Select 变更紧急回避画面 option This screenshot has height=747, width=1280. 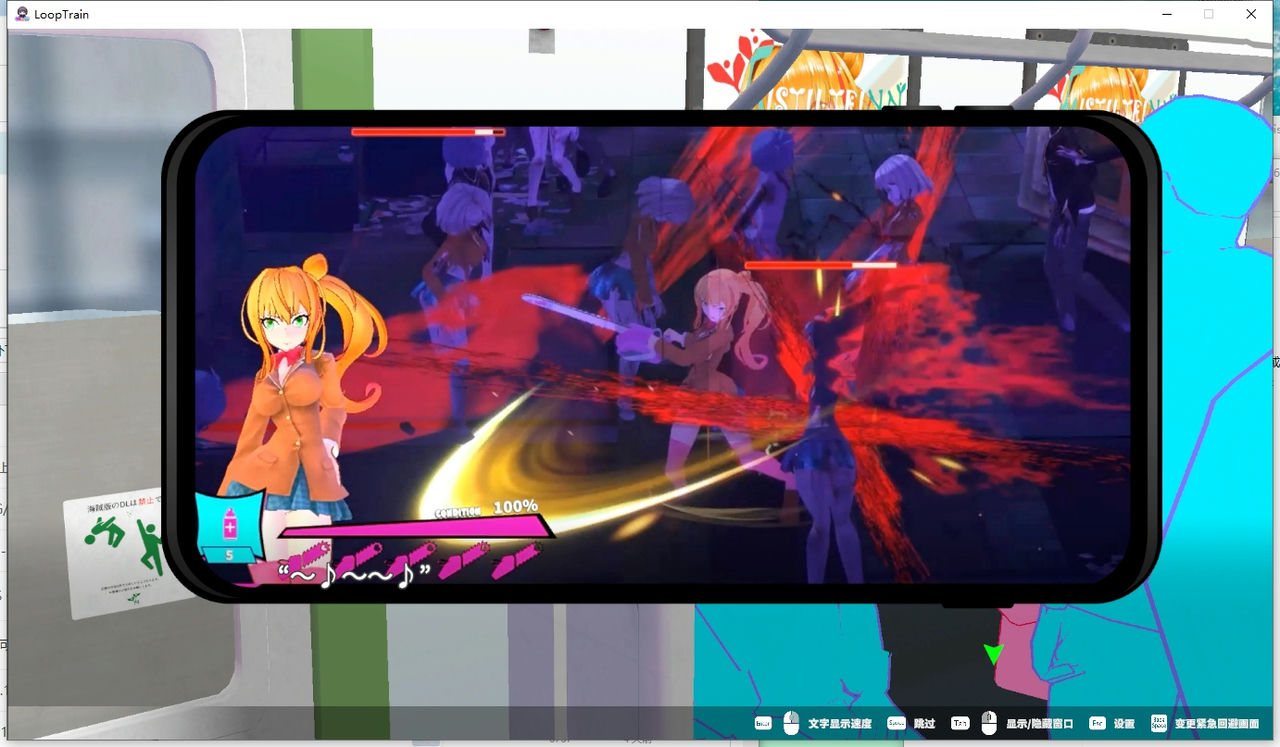coord(1216,724)
